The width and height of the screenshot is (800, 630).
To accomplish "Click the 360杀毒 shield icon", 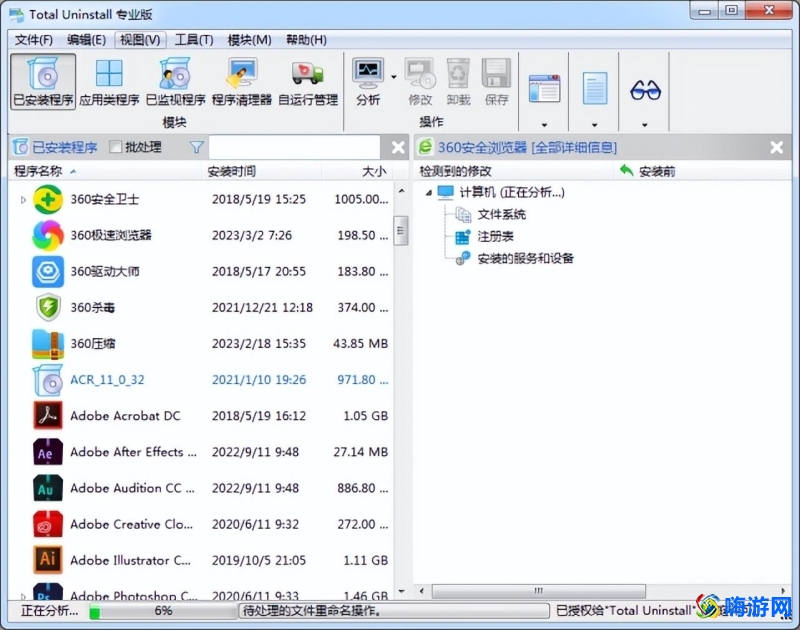I will [x=48, y=308].
